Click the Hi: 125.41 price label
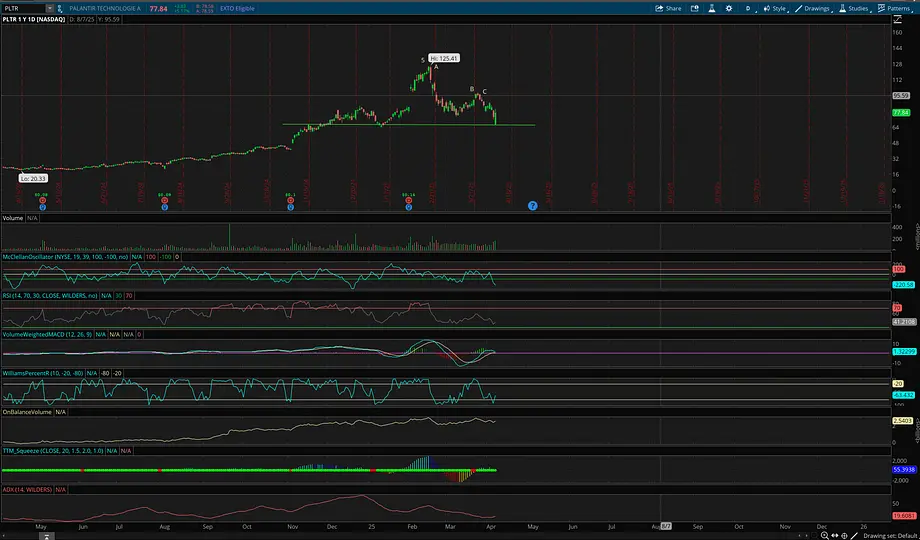This screenshot has width=920, height=540. tap(444, 59)
